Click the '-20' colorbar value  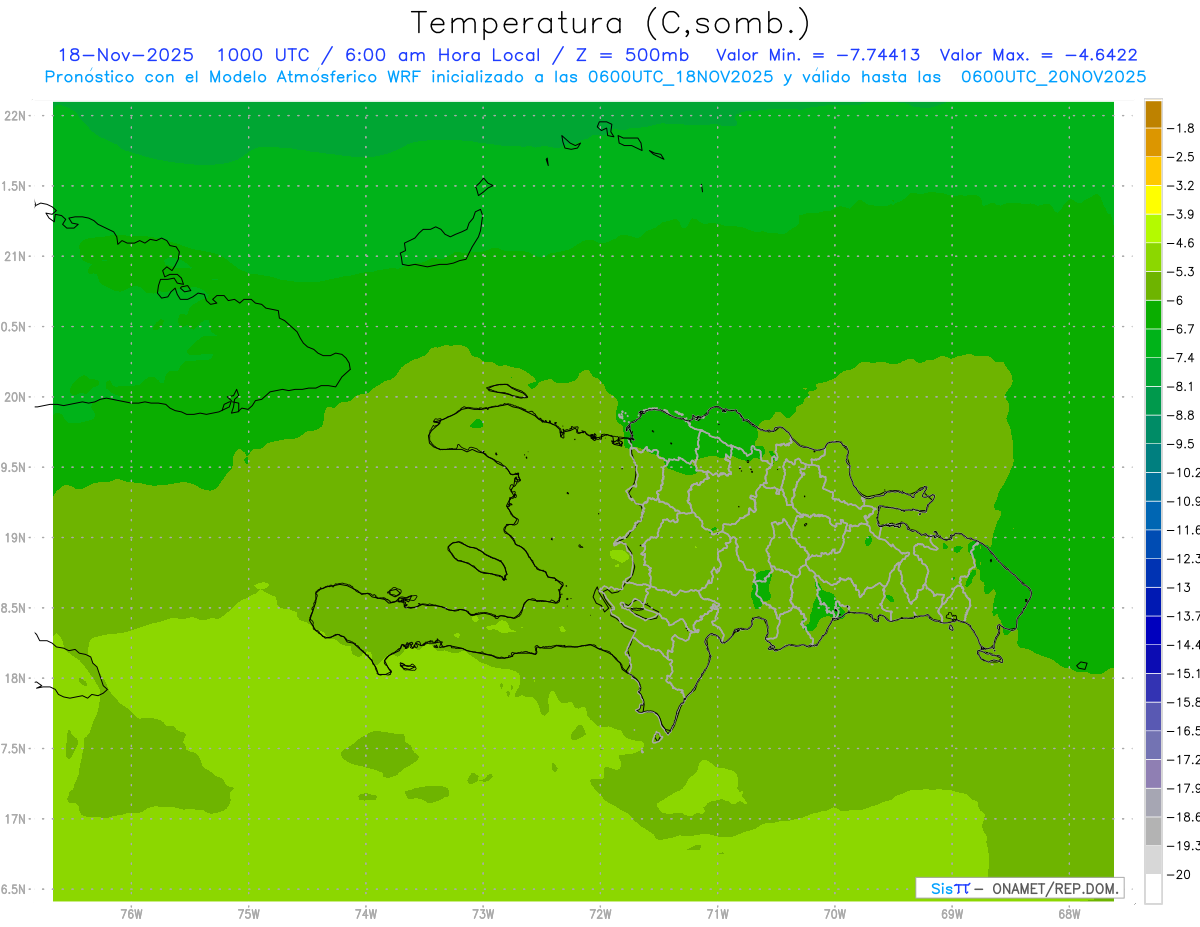(1180, 875)
